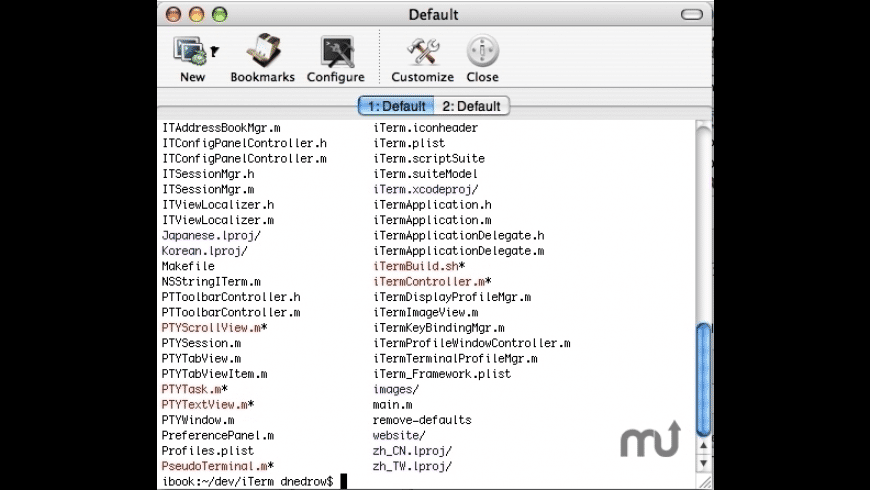
Task: Click the PreferencePanel.m entry
Action: (218, 436)
